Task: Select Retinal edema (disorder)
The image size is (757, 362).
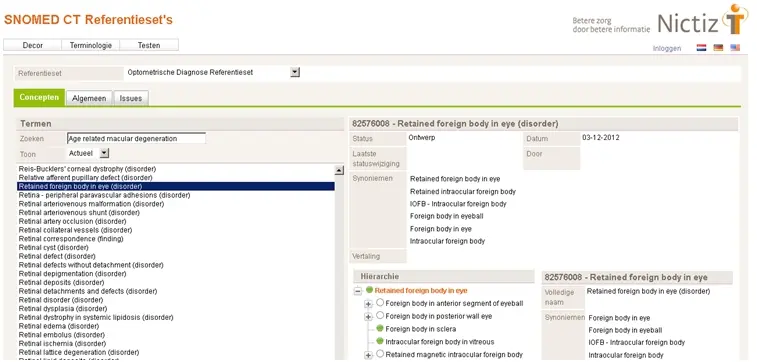Action: coord(59,326)
